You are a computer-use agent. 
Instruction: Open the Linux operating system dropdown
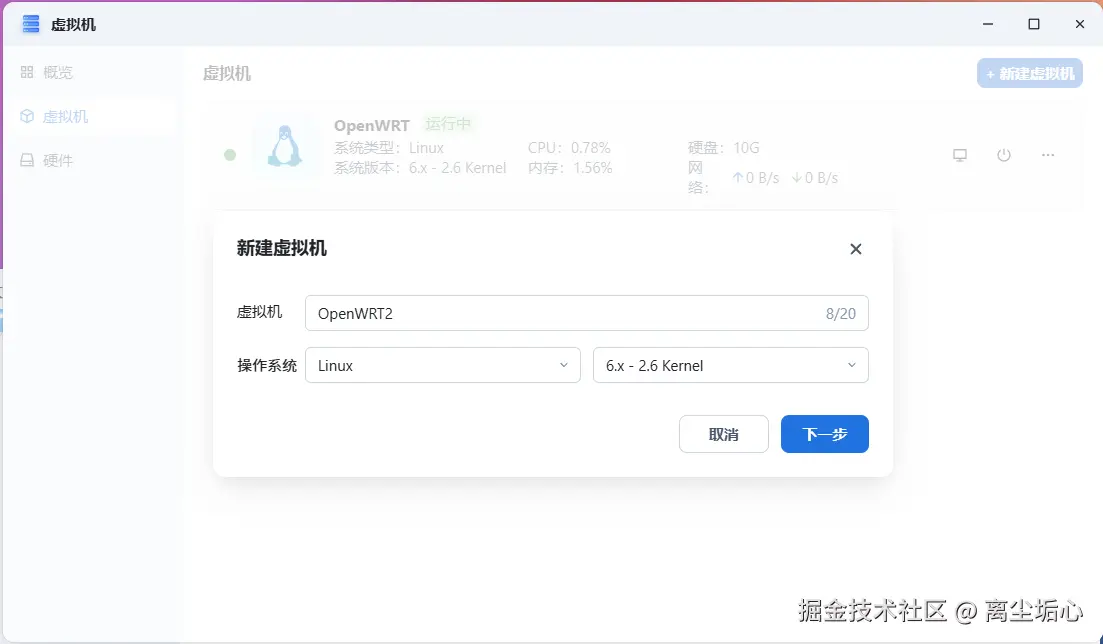442,365
